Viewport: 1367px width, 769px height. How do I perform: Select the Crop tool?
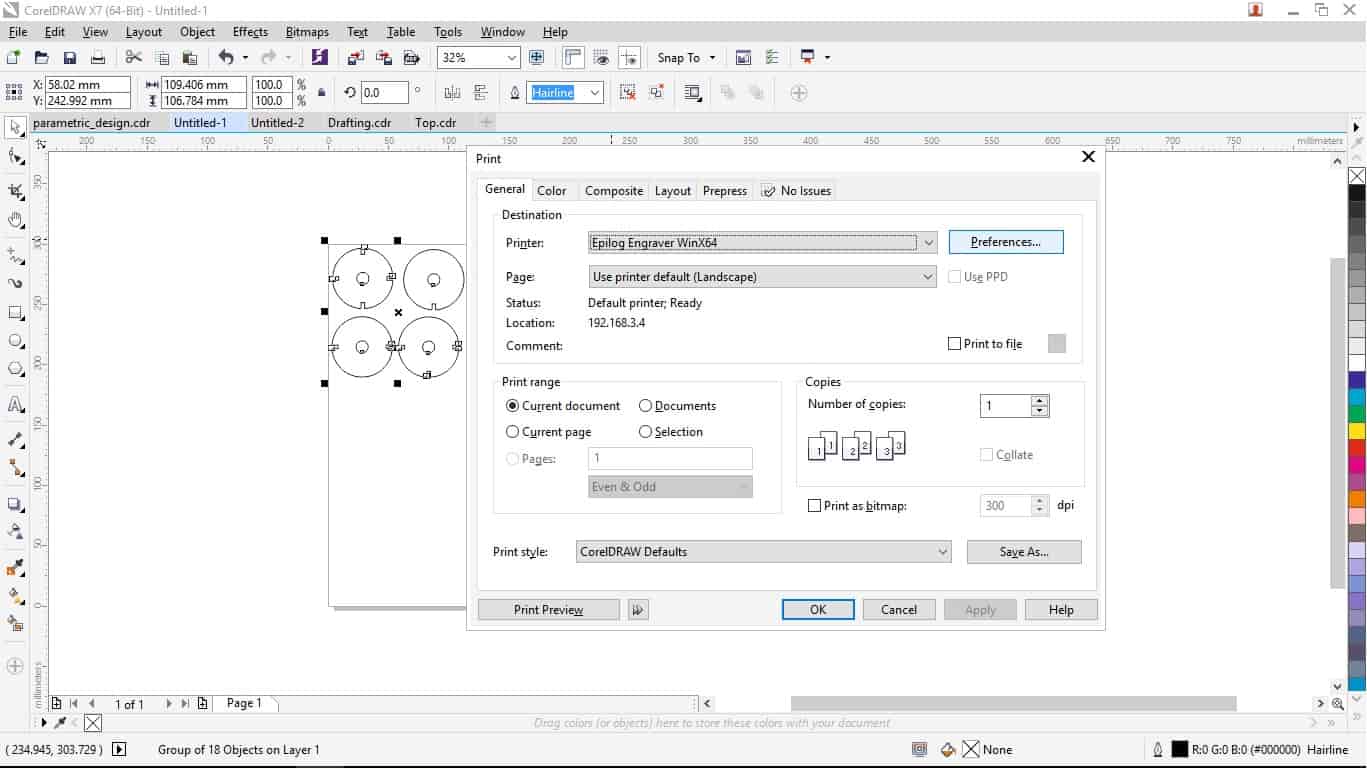point(15,190)
